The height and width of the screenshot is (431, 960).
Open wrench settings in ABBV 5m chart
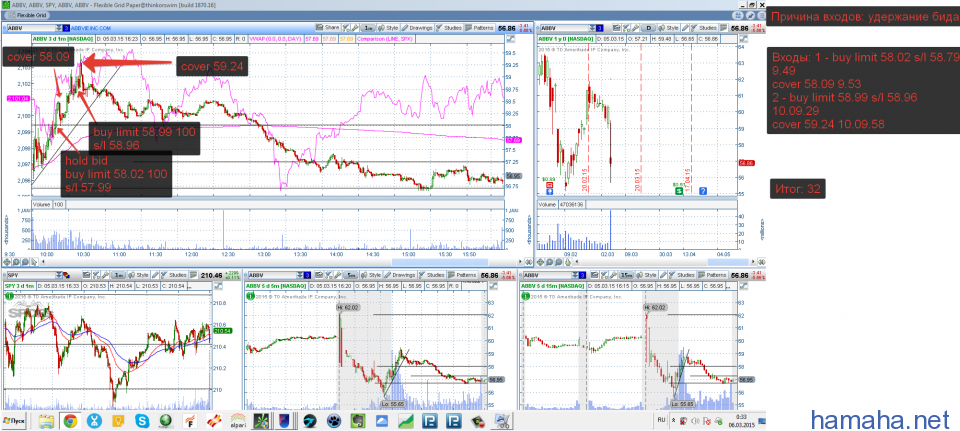point(337,275)
